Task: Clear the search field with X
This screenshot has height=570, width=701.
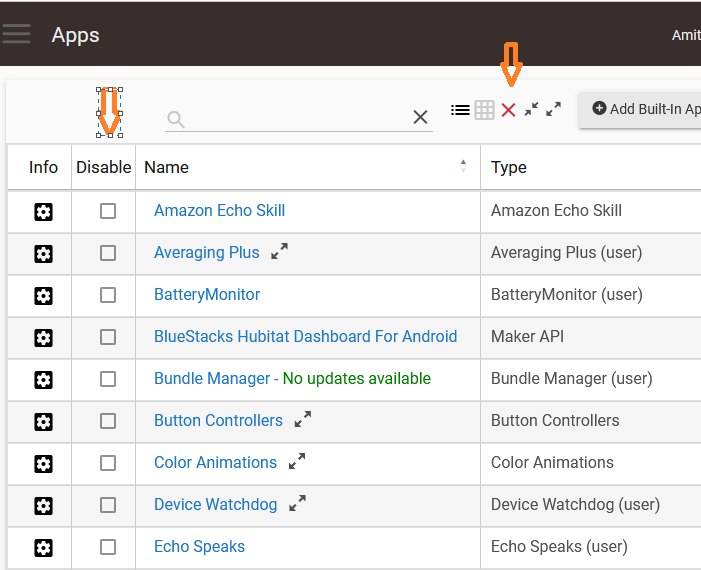Action: [x=420, y=117]
